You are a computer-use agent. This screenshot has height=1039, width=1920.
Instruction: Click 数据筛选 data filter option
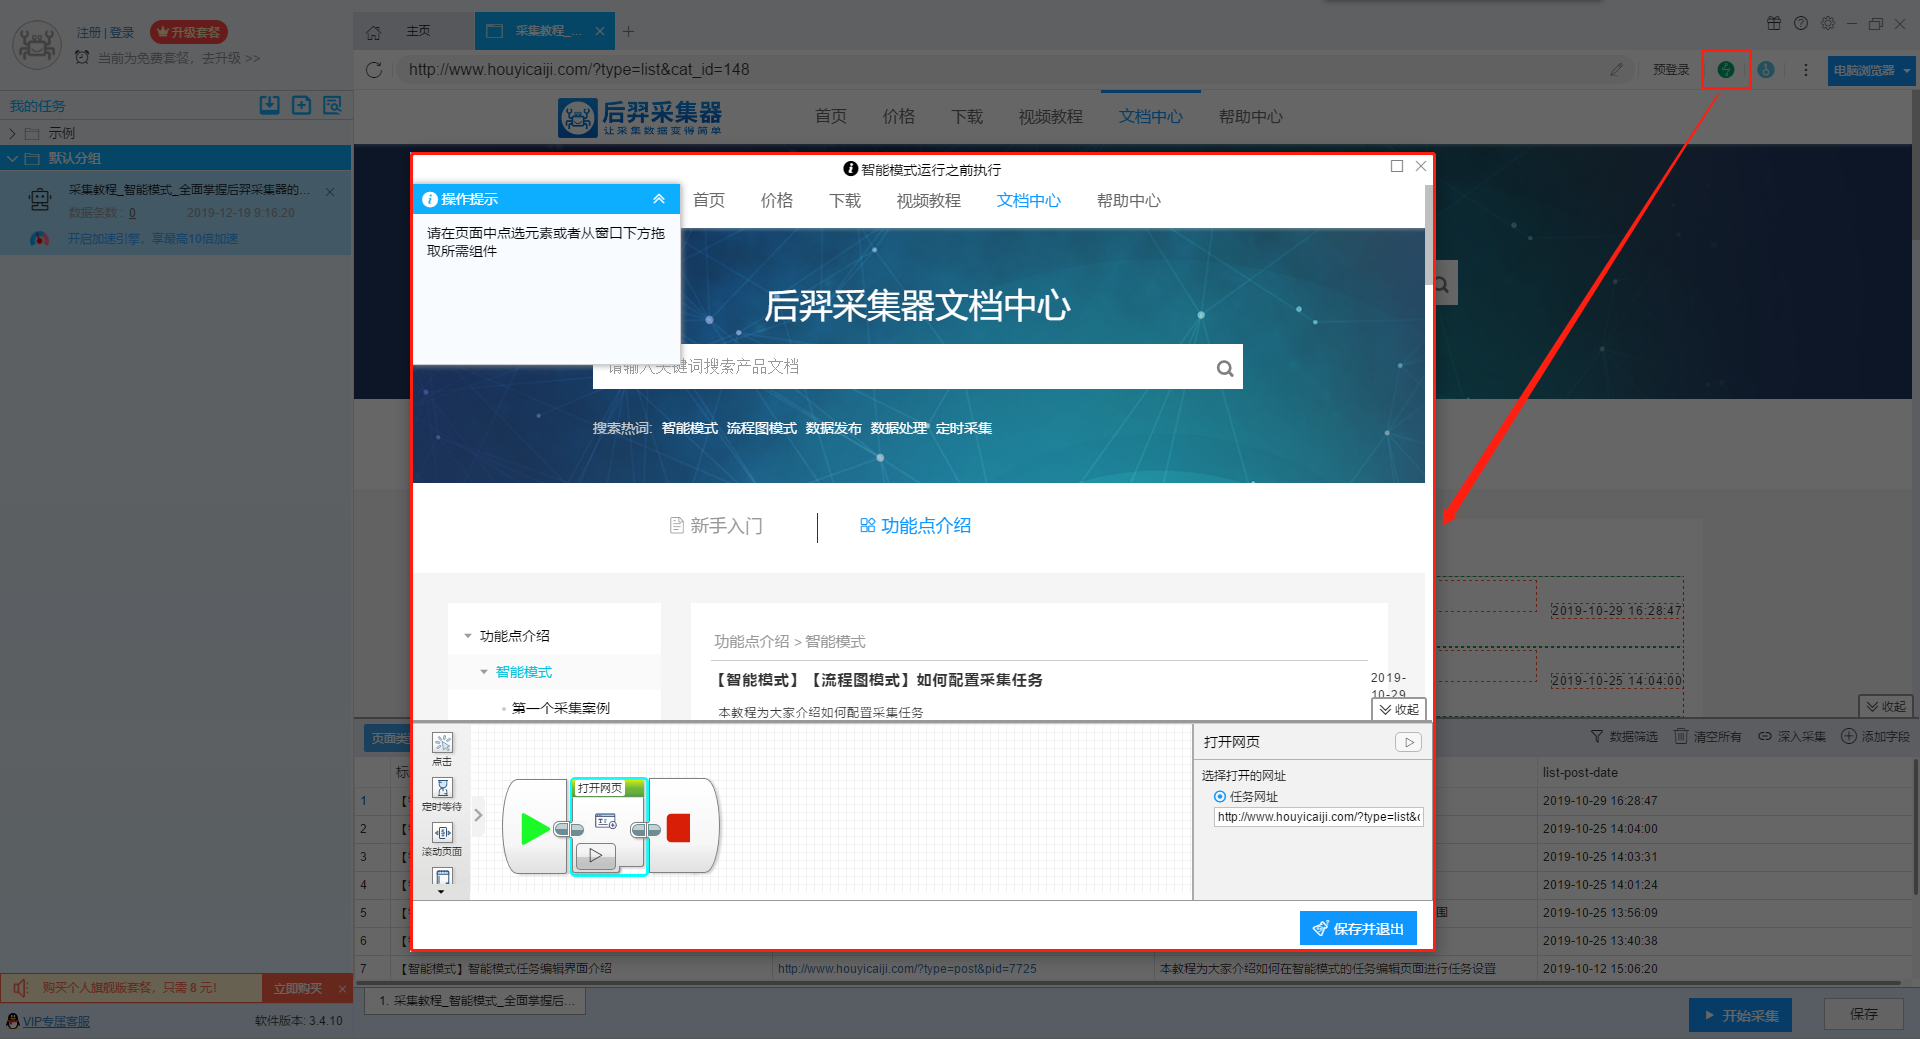tap(1624, 736)
